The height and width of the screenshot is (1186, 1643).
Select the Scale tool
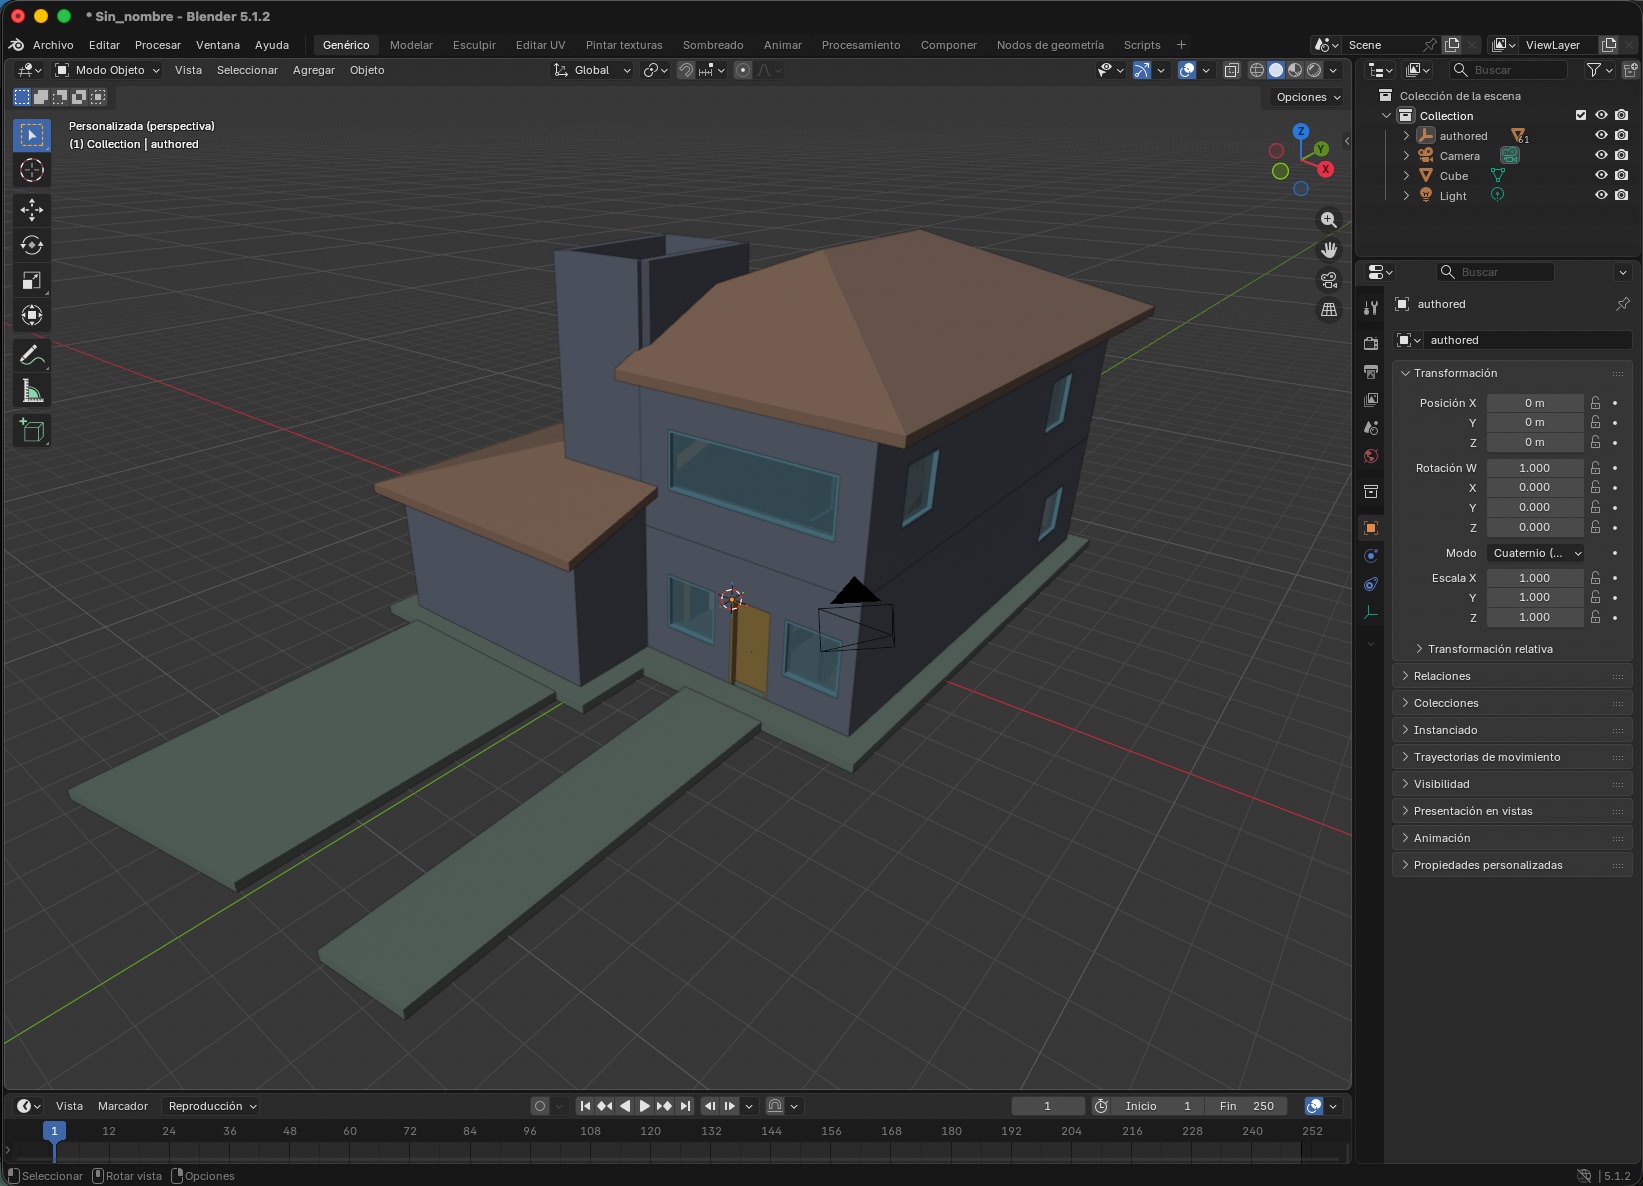tap(32, 280)
